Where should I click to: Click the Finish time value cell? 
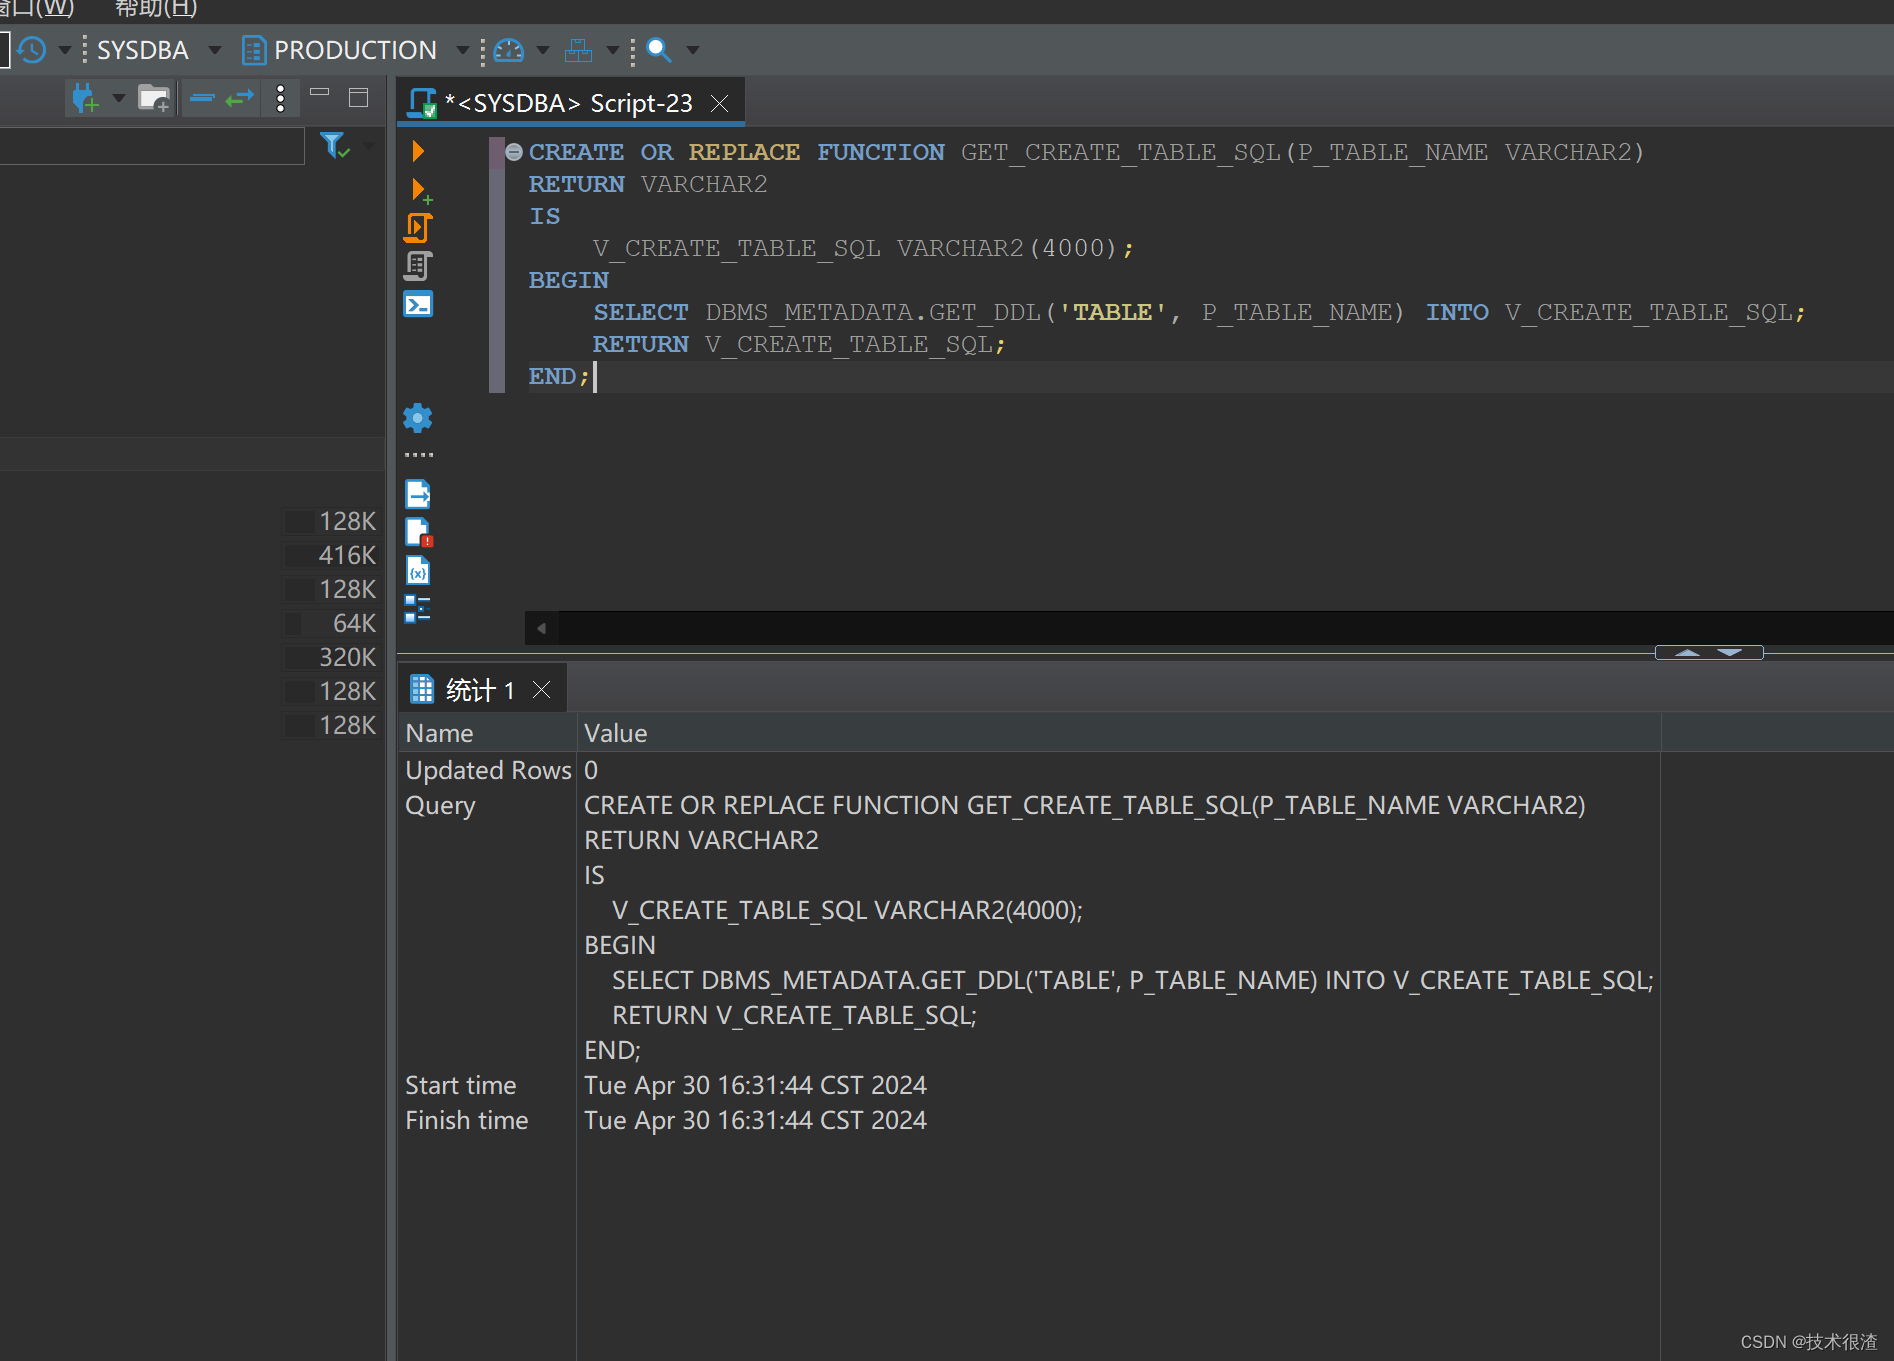point(755,1120)
